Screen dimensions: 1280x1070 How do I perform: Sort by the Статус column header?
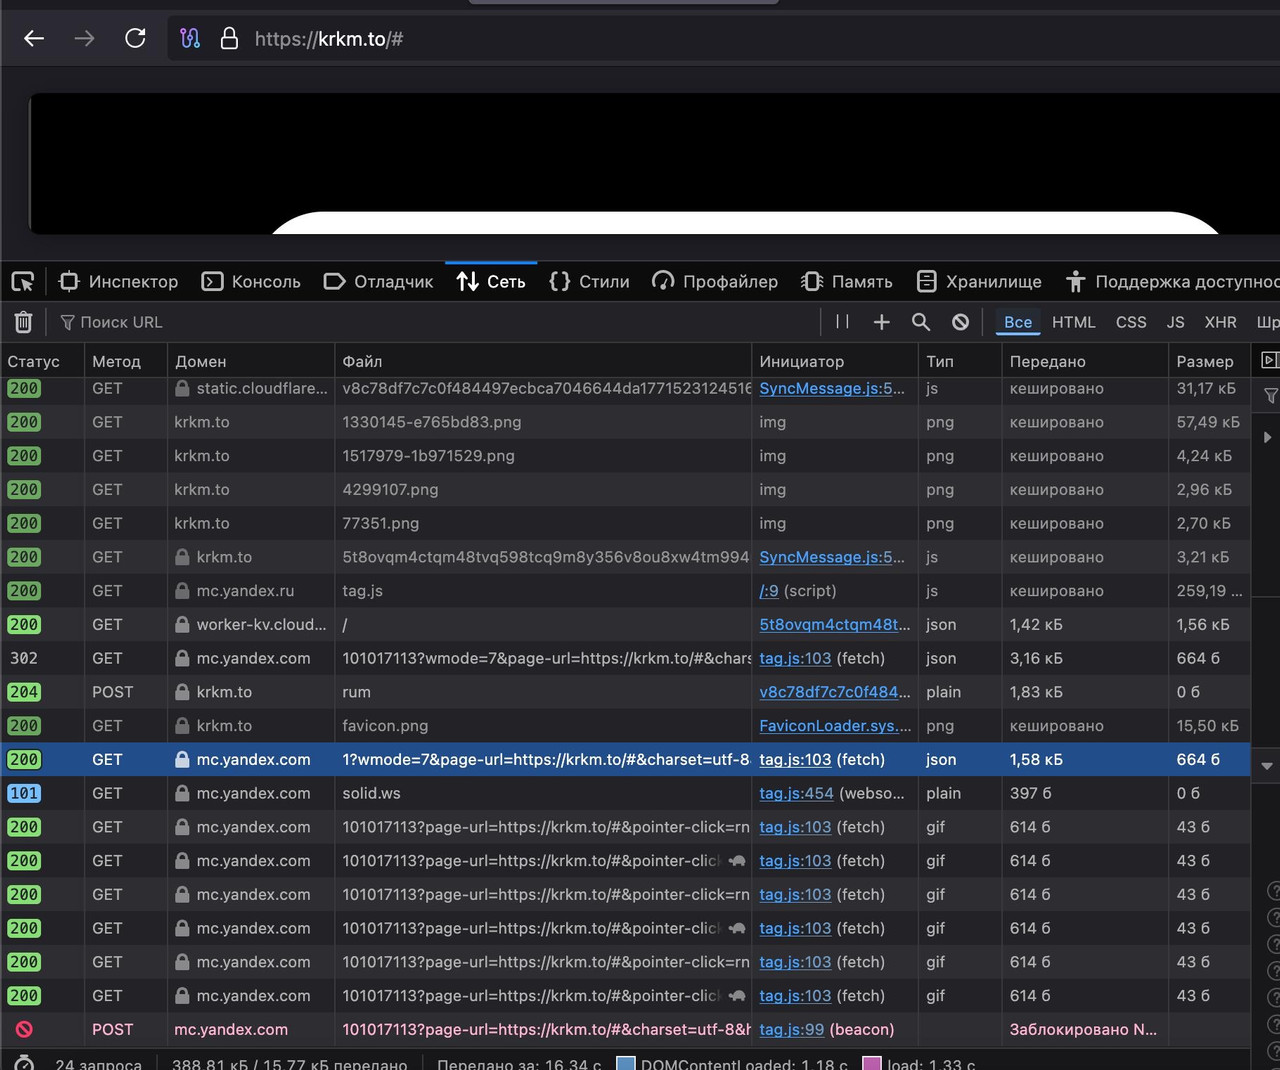point(42,361)
